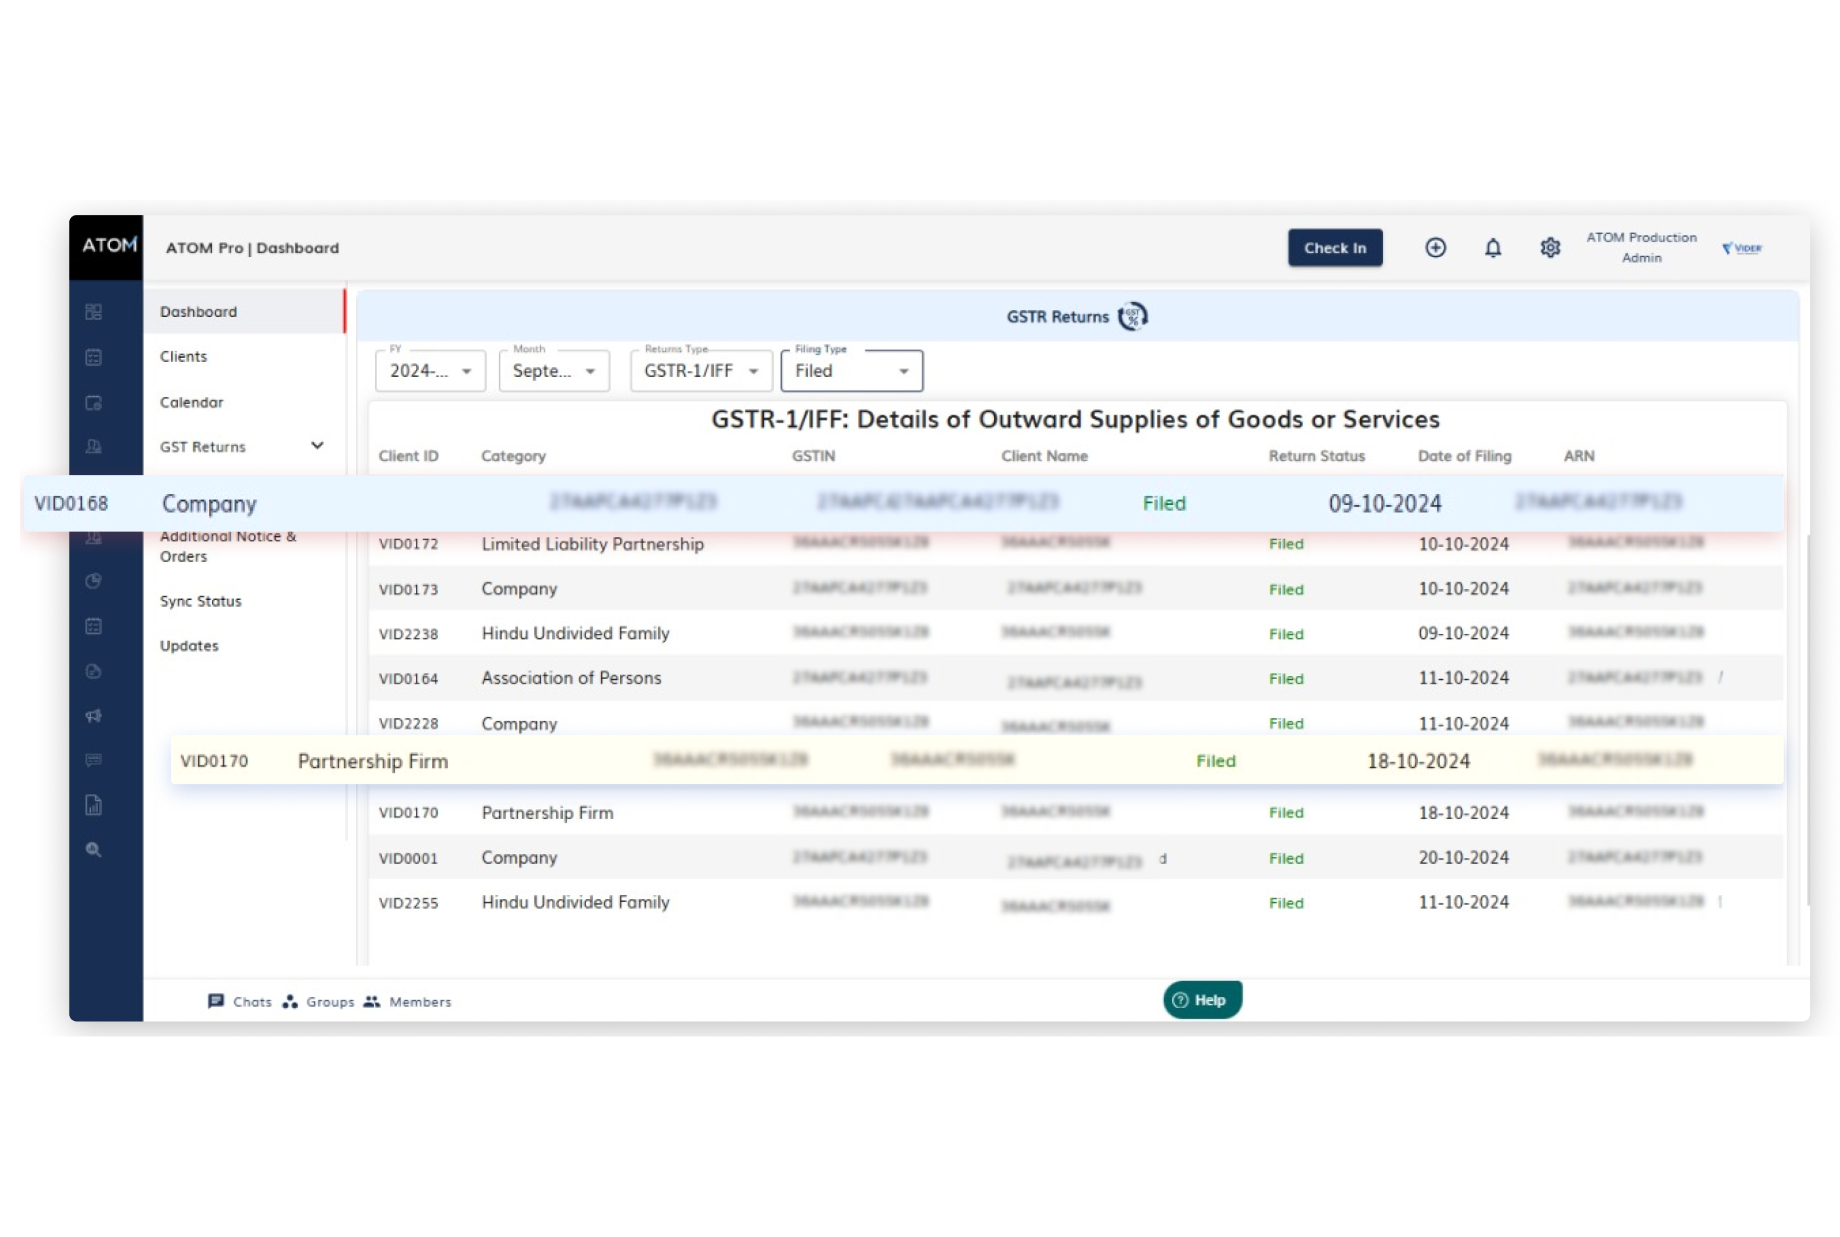Open Chats link in footer

point(252,1002)
